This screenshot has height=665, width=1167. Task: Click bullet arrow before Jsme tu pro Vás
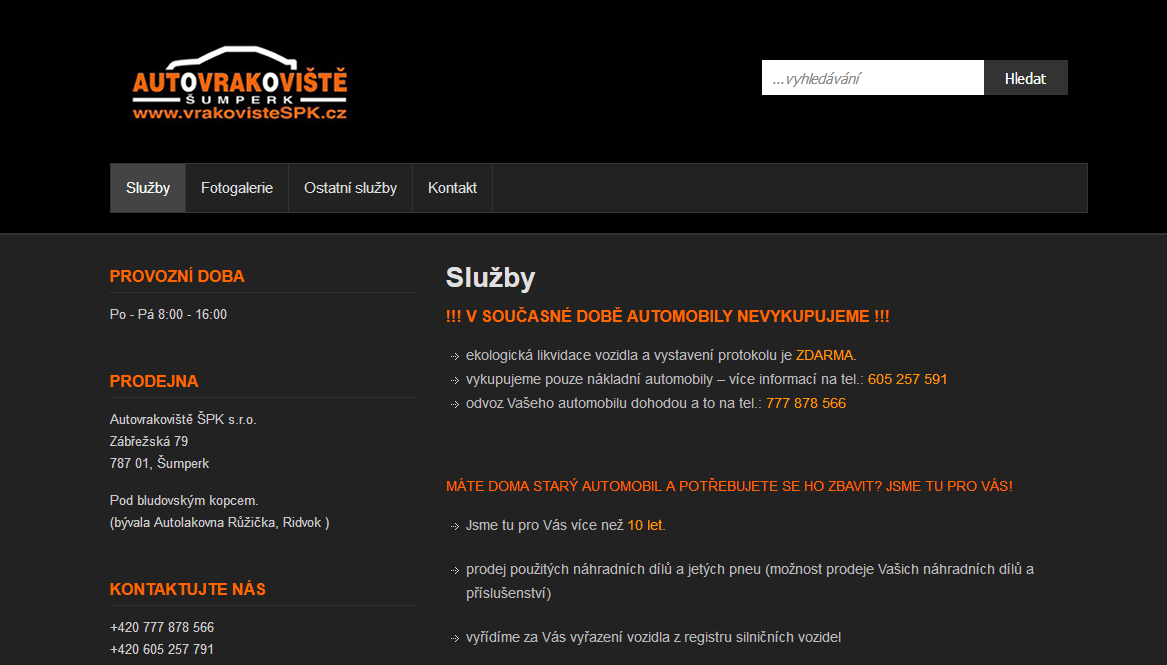(455, 527)
